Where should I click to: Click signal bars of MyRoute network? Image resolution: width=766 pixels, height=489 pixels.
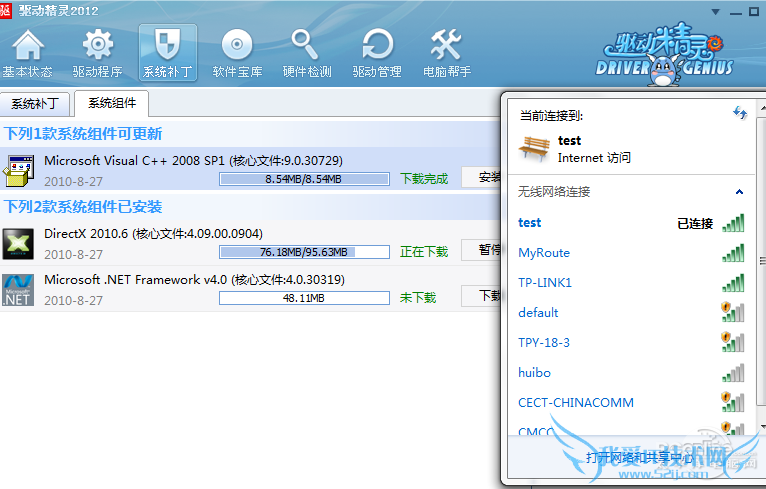coord(733,253)
